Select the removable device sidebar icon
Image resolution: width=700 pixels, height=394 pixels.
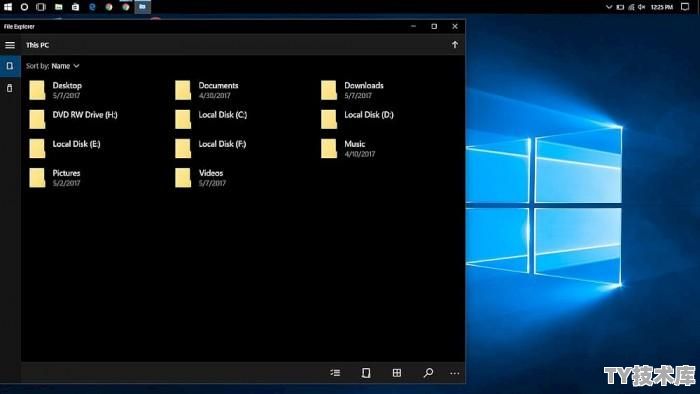click(9, 88)
